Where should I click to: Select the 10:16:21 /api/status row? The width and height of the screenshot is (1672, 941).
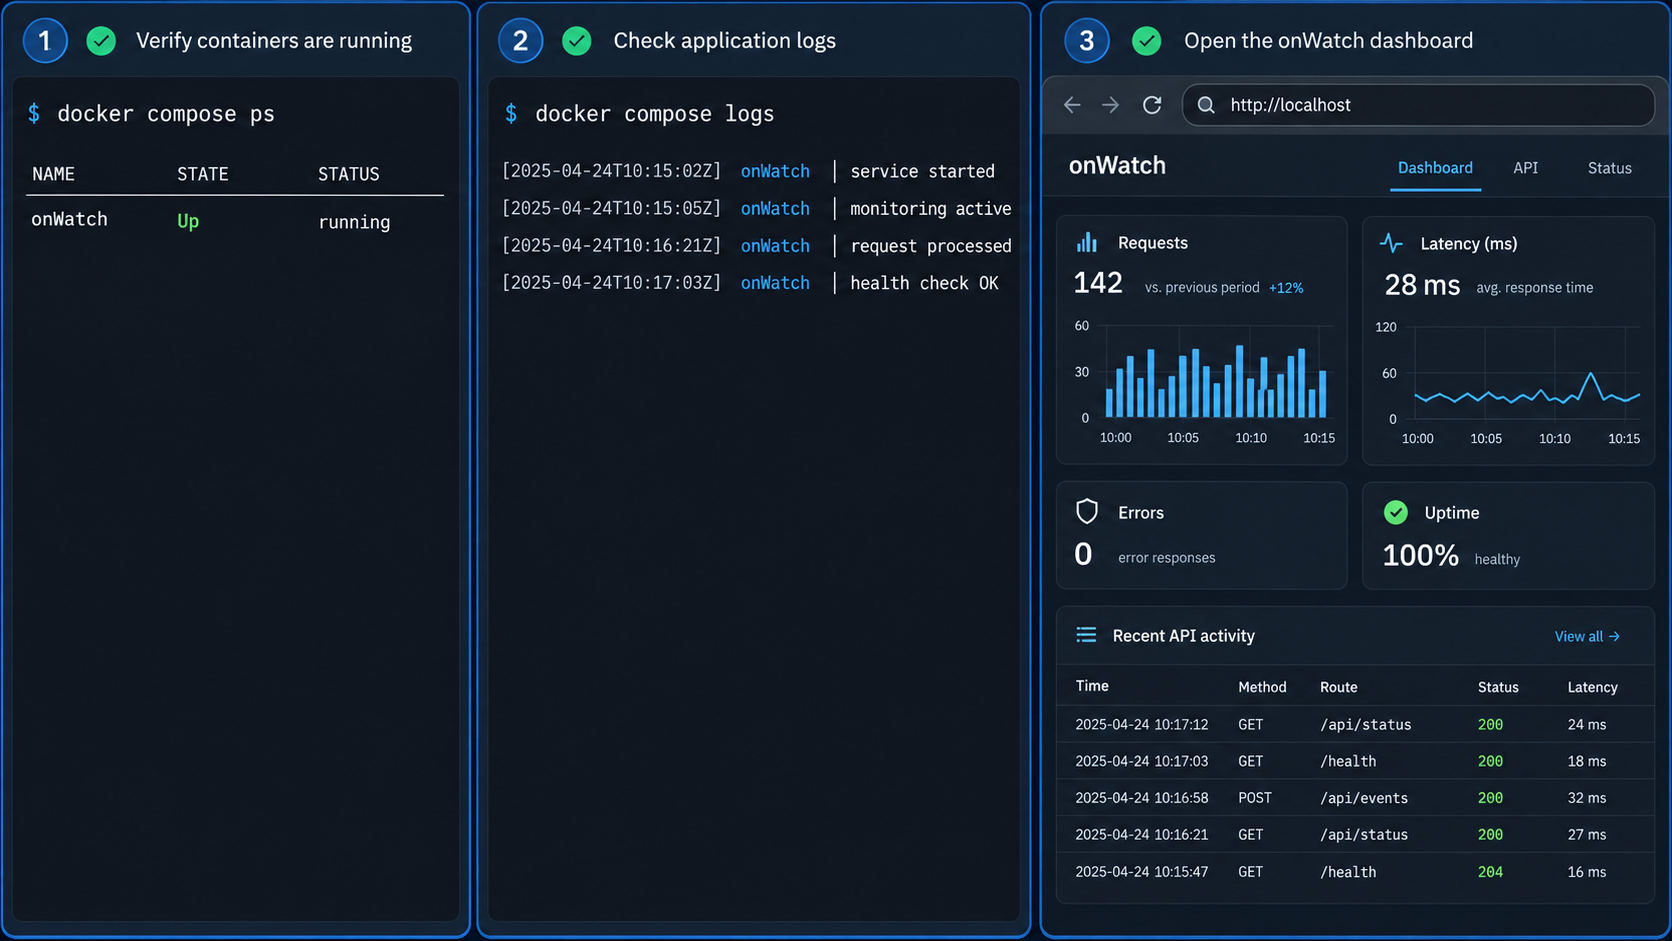tap(1355, 835)
